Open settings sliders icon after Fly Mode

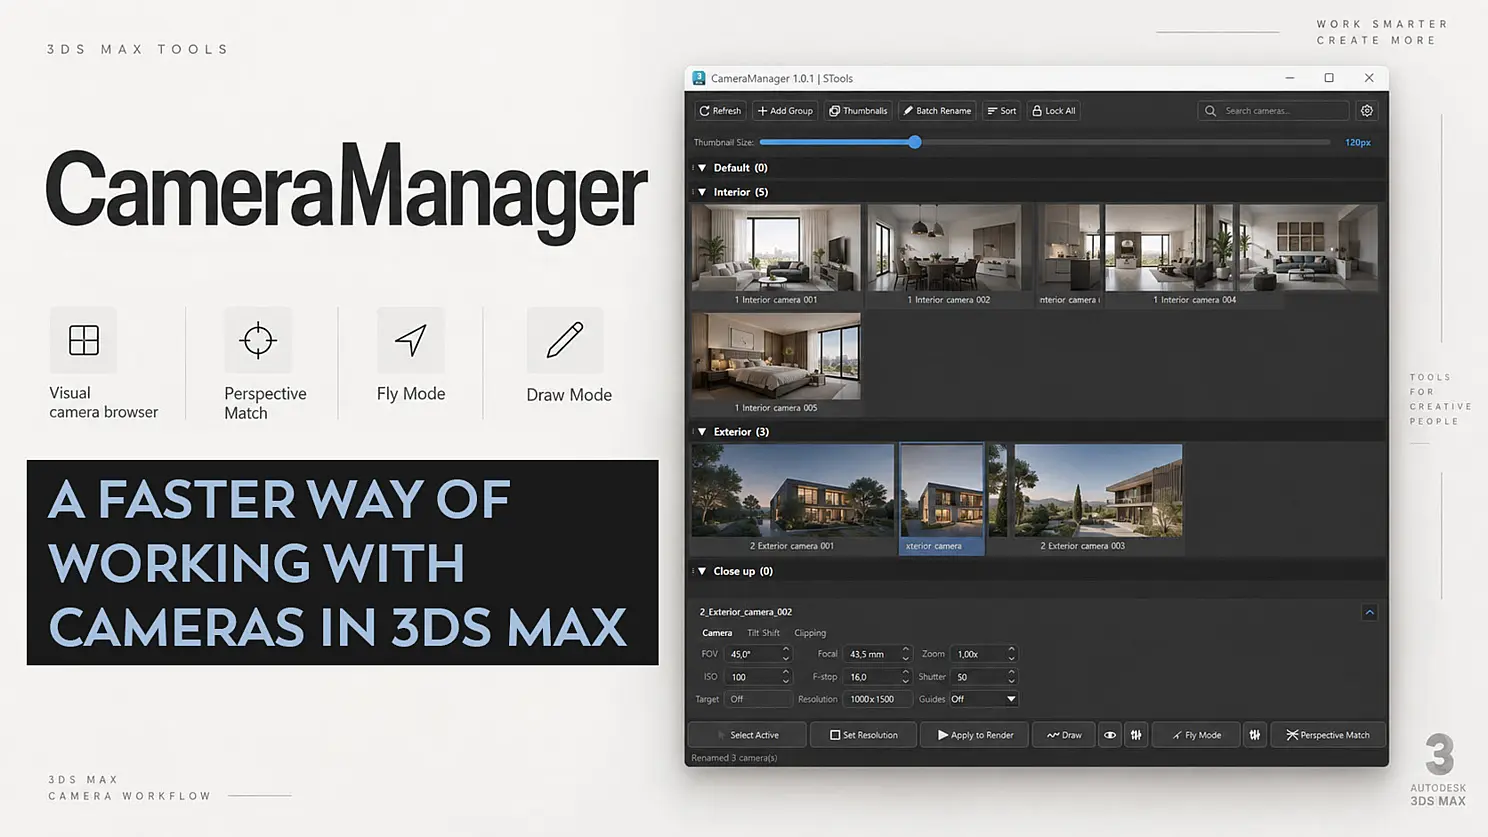click(1255, 735)
